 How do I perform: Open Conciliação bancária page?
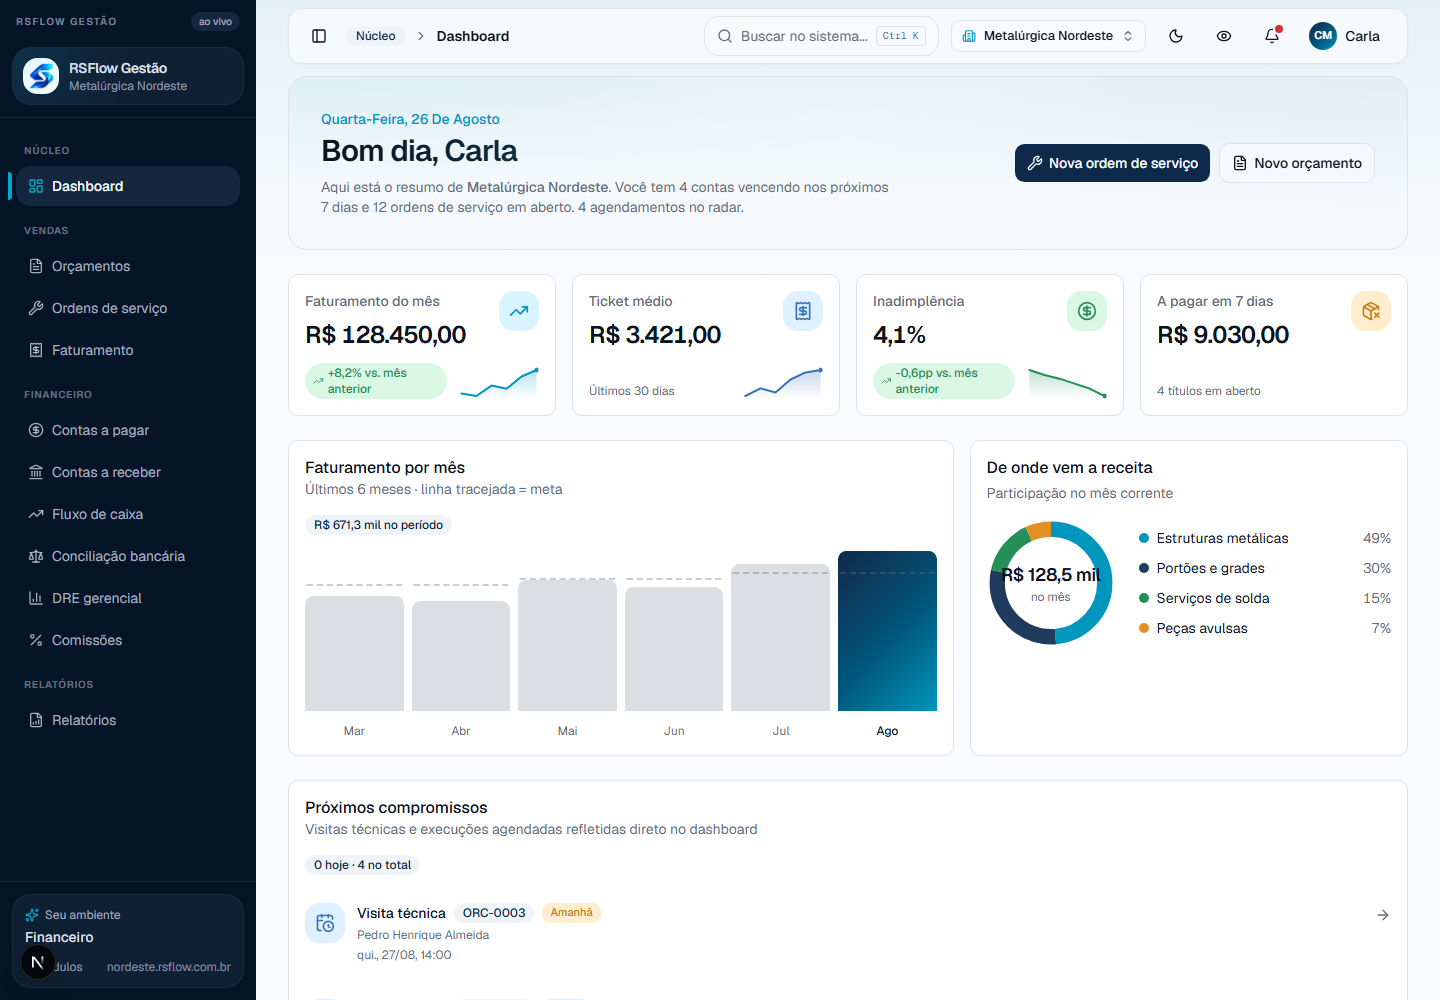(x=128, y=556)
